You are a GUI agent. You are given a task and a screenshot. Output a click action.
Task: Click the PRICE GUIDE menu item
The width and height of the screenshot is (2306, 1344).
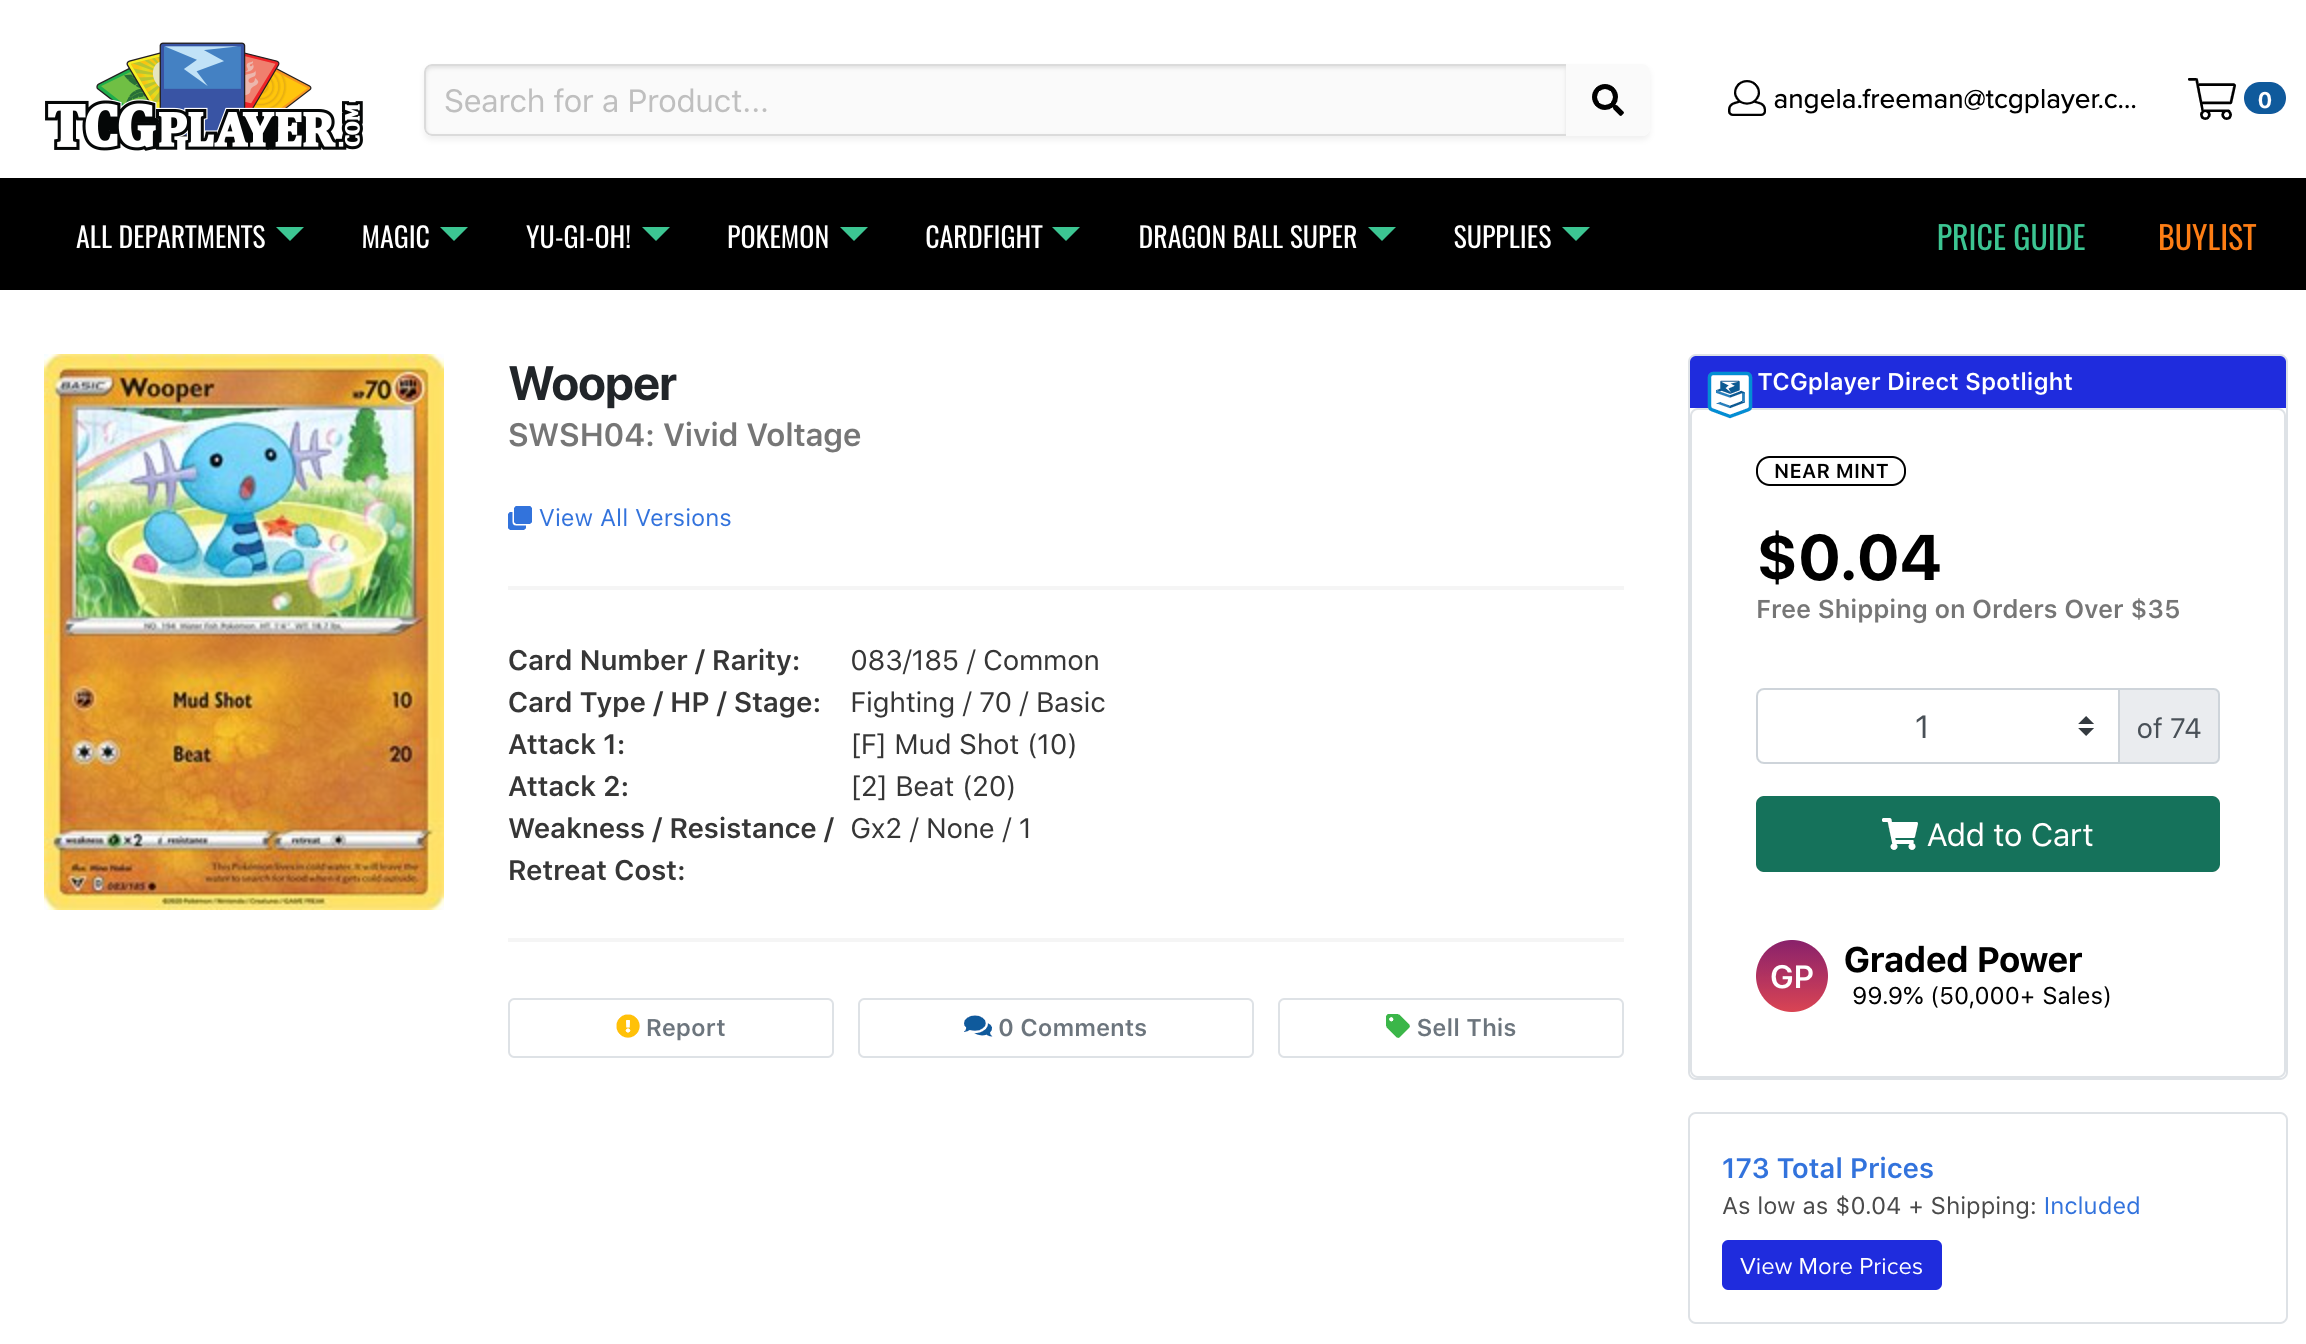pyautogui.click(x=2012, y=235)
